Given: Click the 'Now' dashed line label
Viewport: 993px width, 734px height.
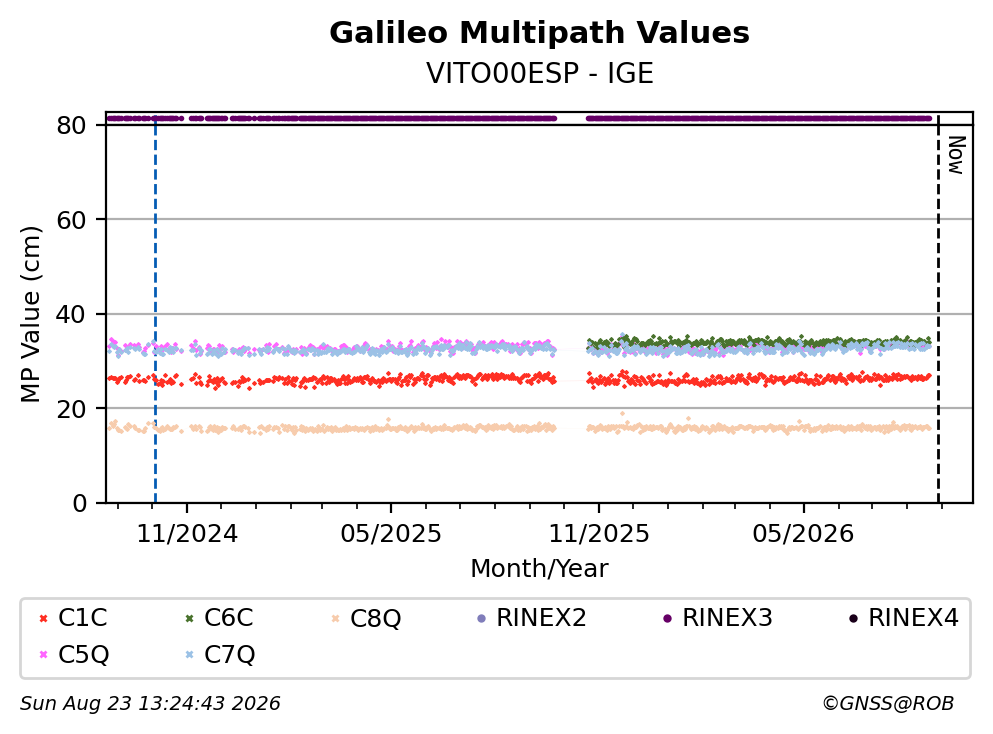Looking at the screenshot, I should click(x=956, y=155).
